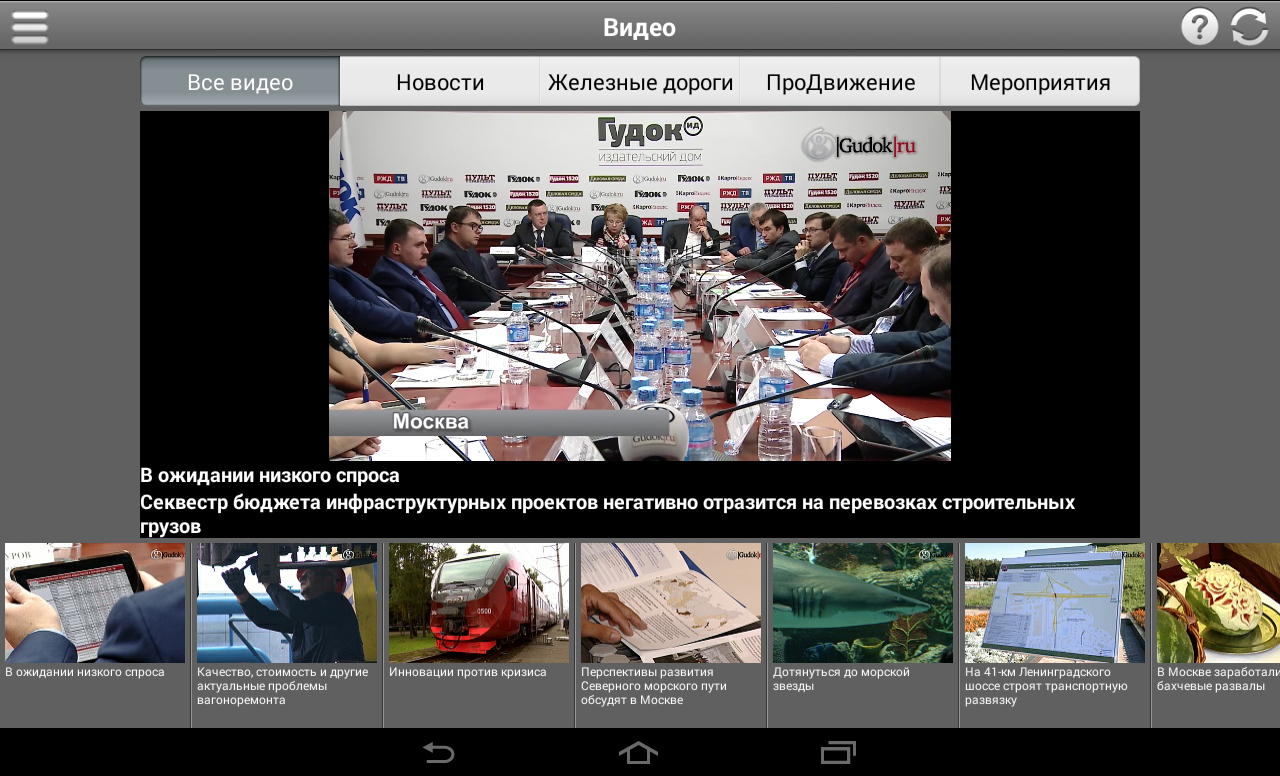Open the carved watermelon thumbnail
The image size is (1280, 776).
click(x=1218, y=603)
